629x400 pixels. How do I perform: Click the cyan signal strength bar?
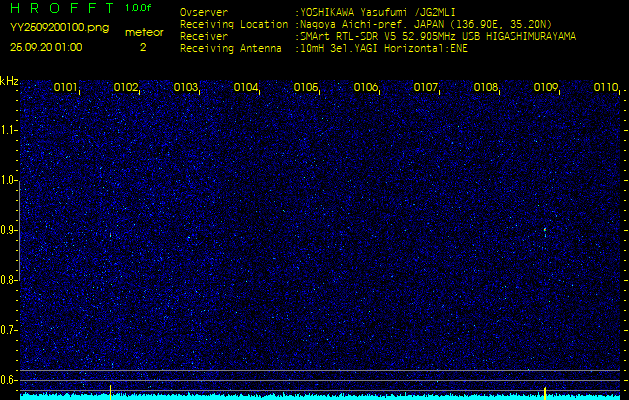coord(320,396)
